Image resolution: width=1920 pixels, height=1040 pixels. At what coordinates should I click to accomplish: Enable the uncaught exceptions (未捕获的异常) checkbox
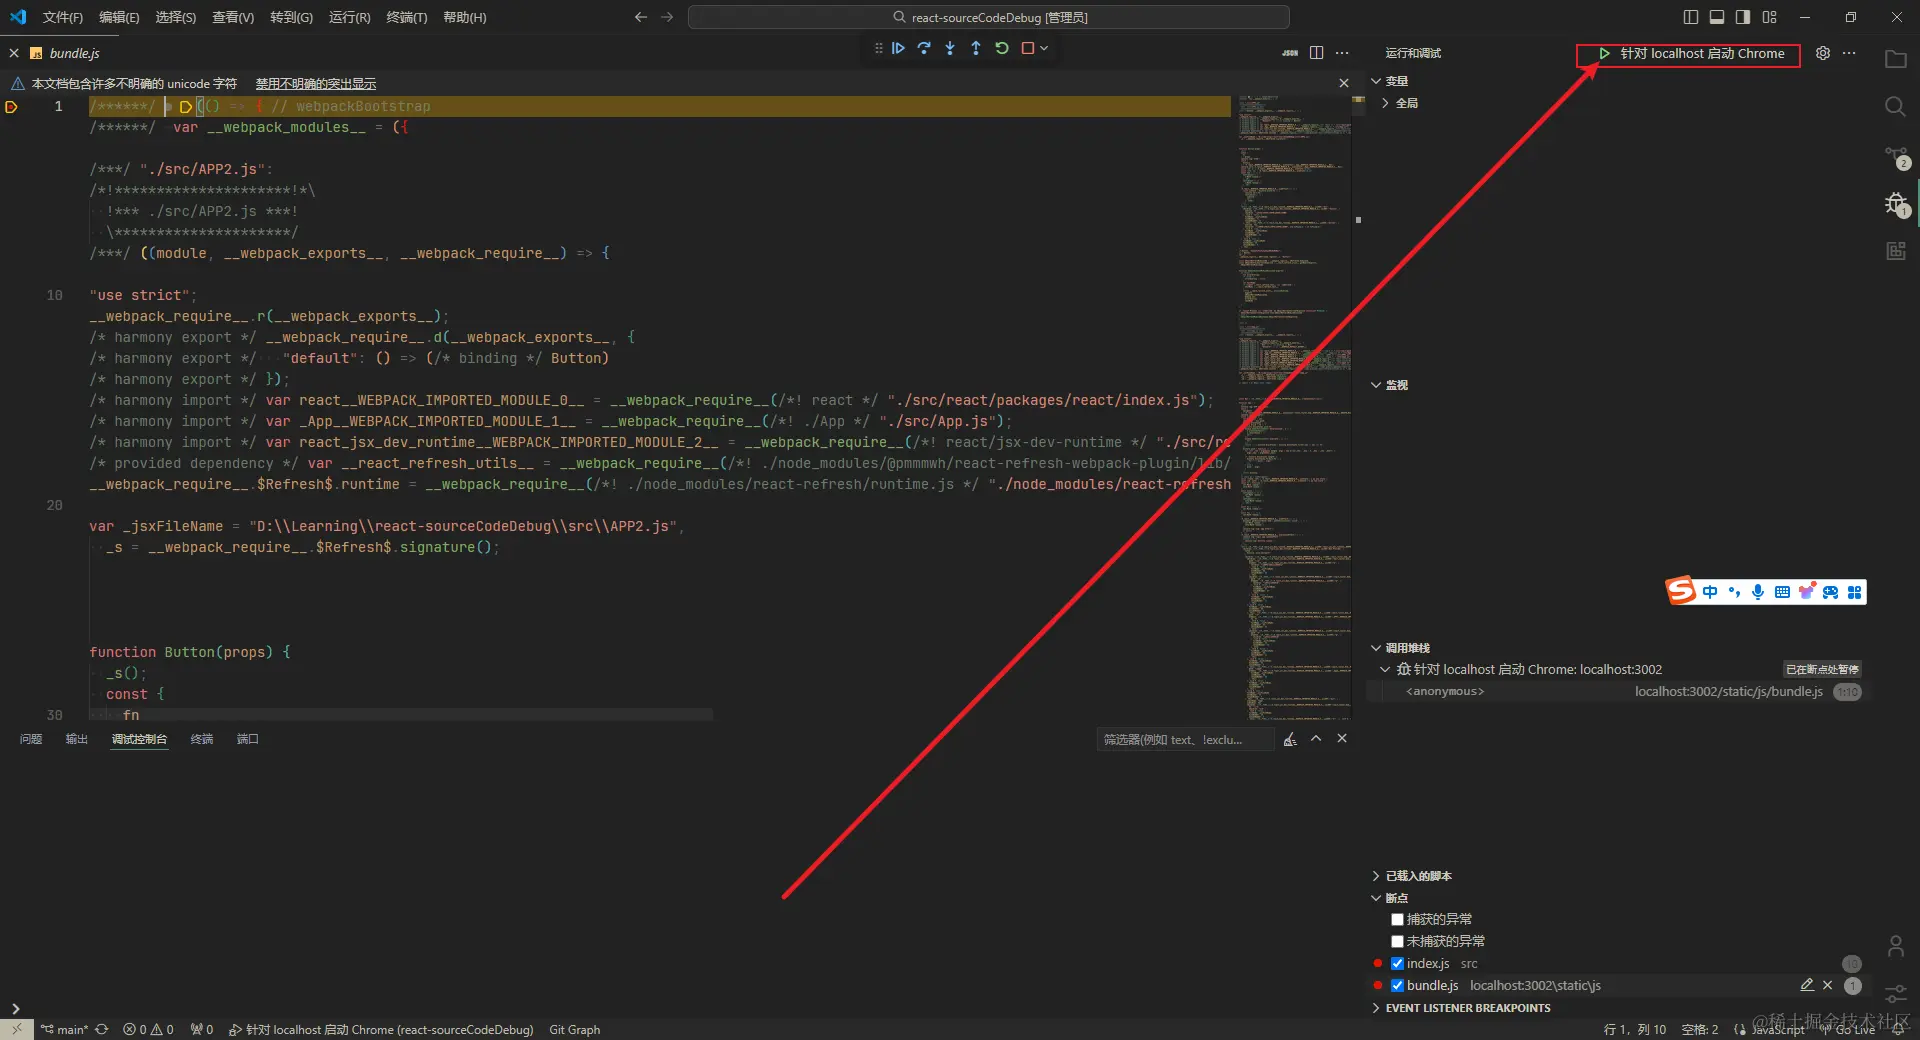(1397, 941)
